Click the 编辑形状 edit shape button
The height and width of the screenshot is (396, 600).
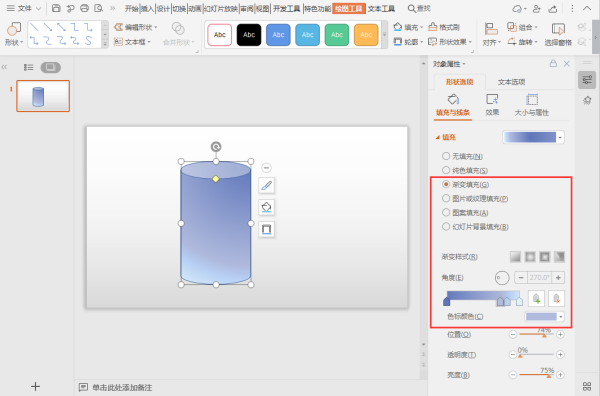tap(136, 27)
